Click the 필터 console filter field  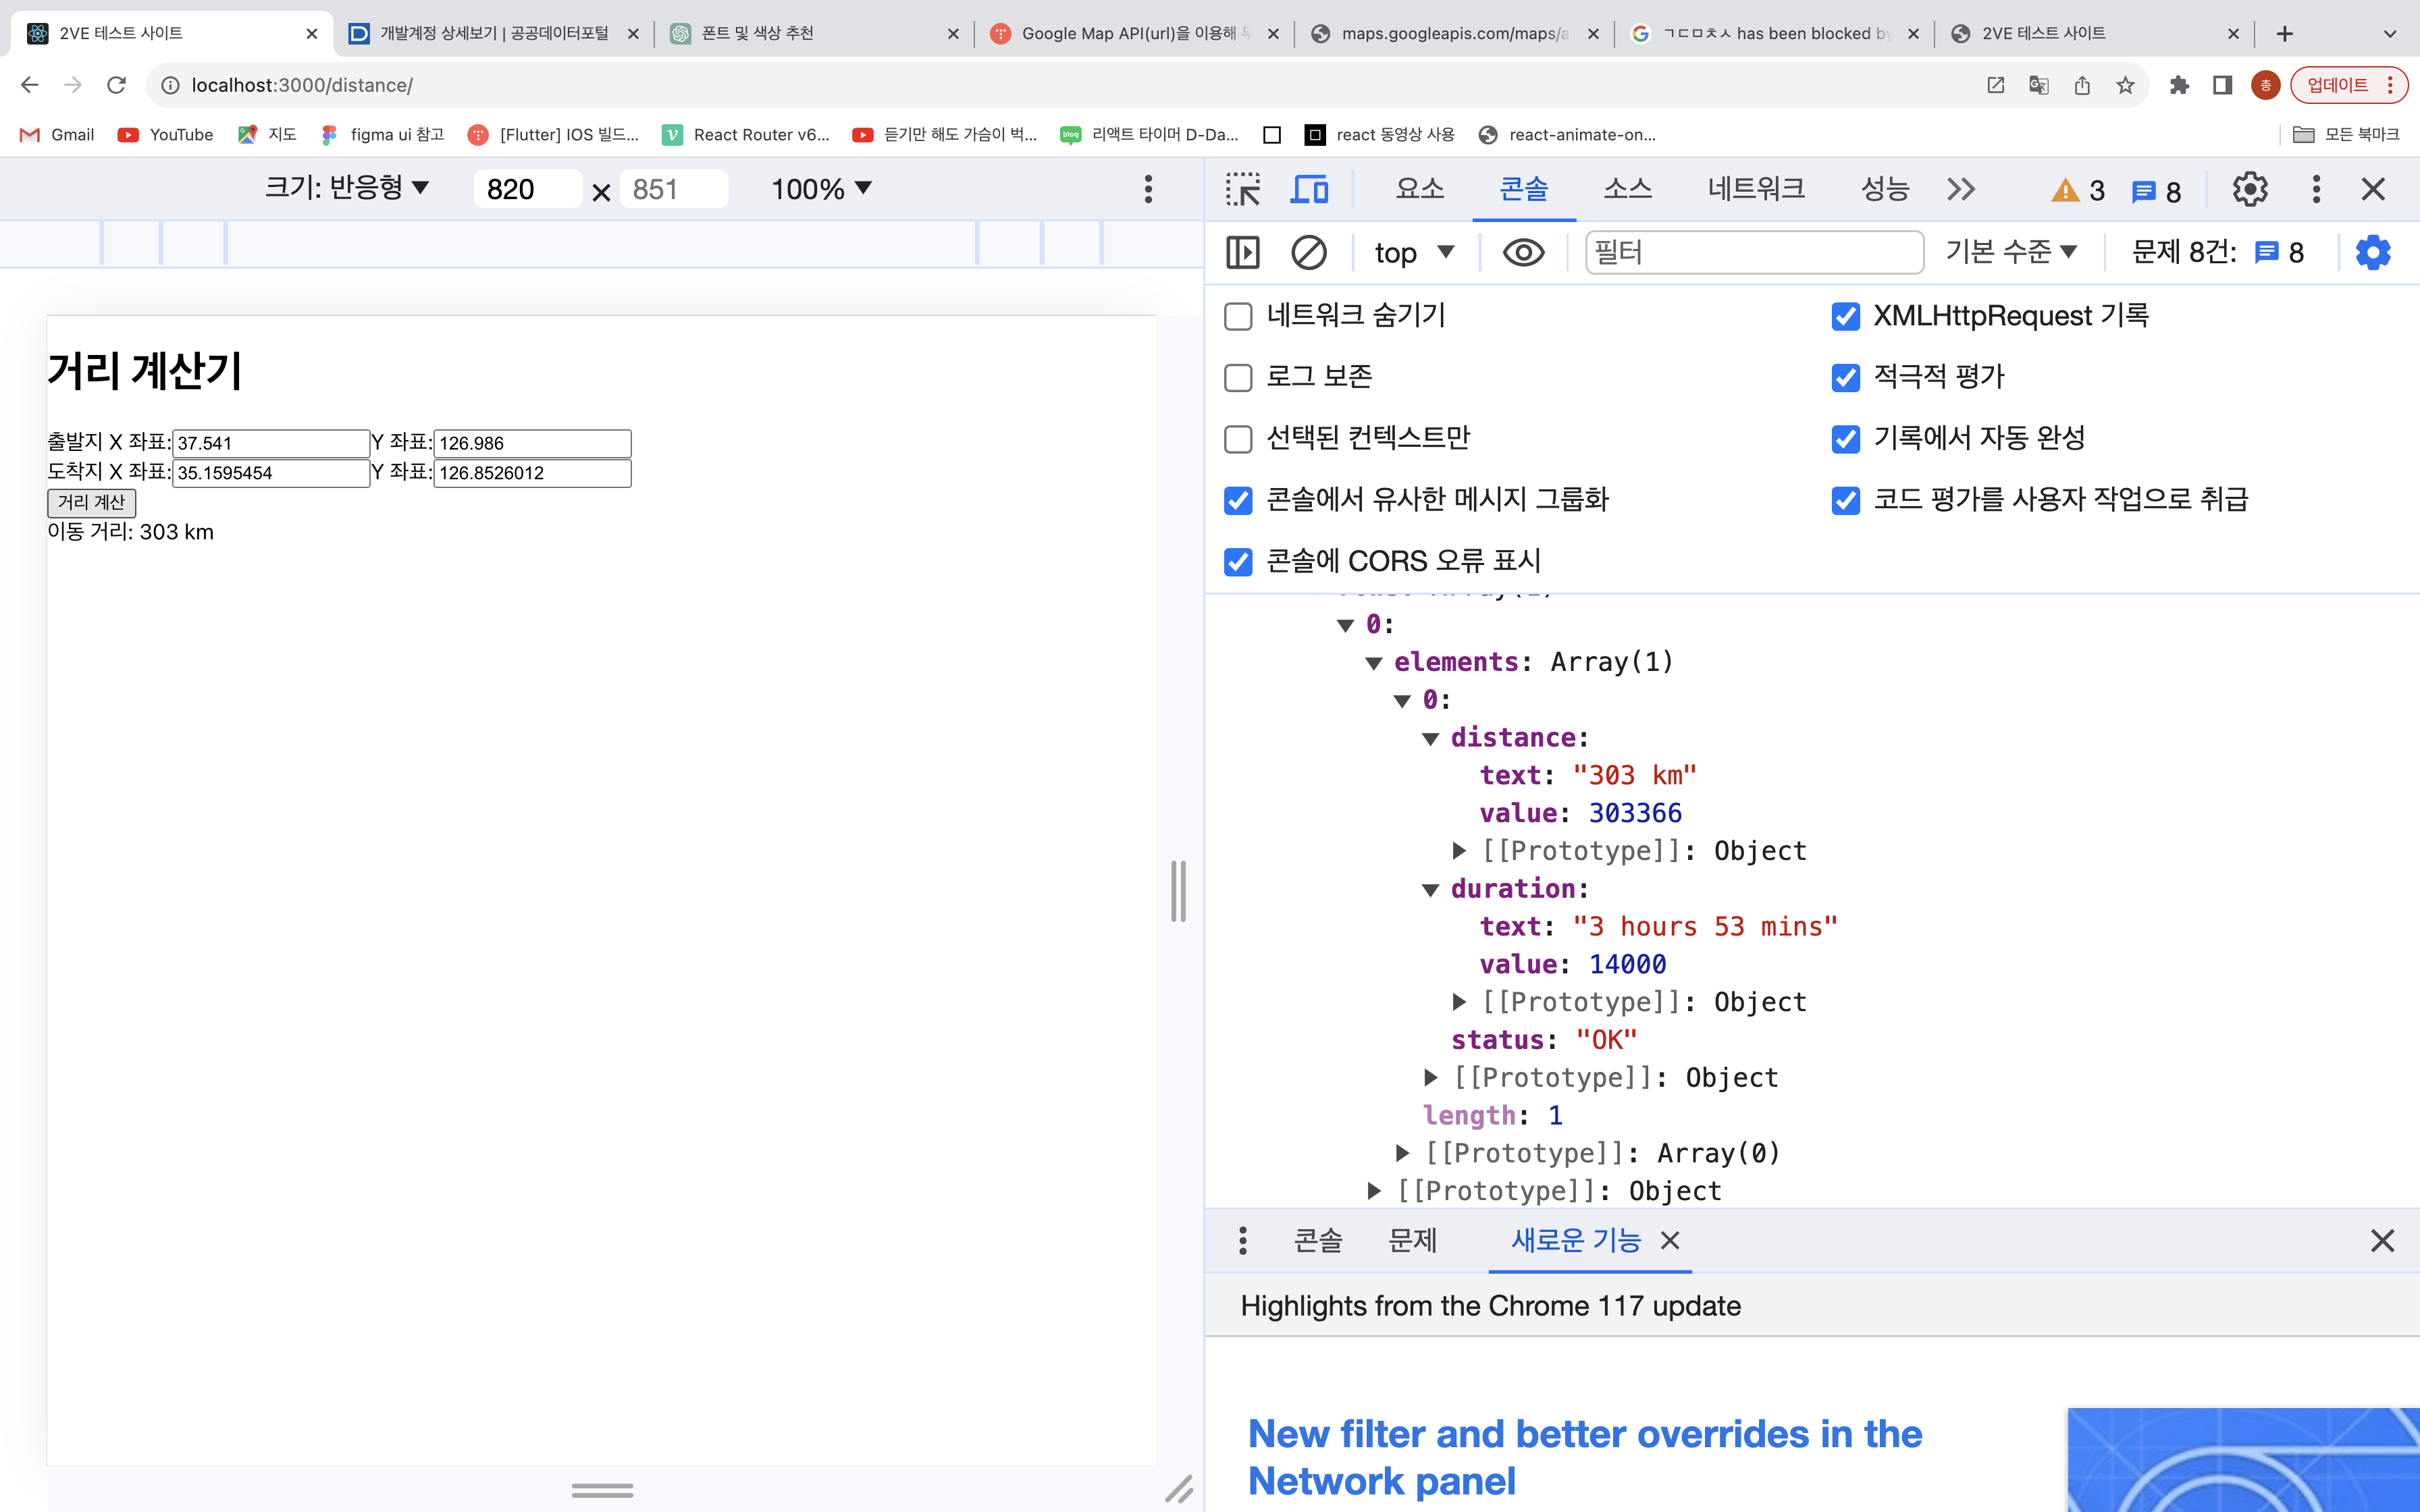pyautogui.click(x=1754, y=252)
